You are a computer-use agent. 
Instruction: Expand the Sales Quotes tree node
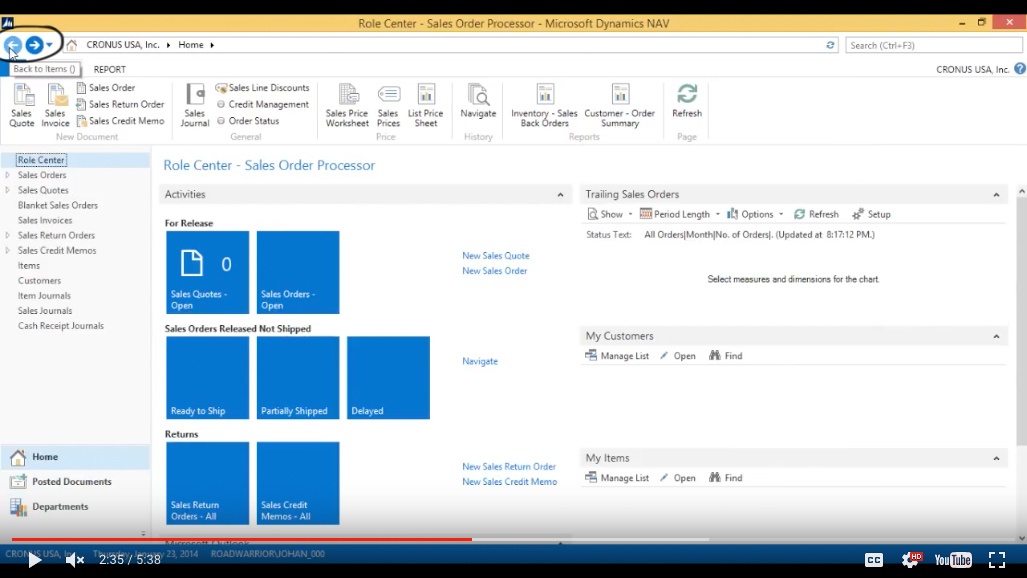pyautogui.click(x=8, y=190)
